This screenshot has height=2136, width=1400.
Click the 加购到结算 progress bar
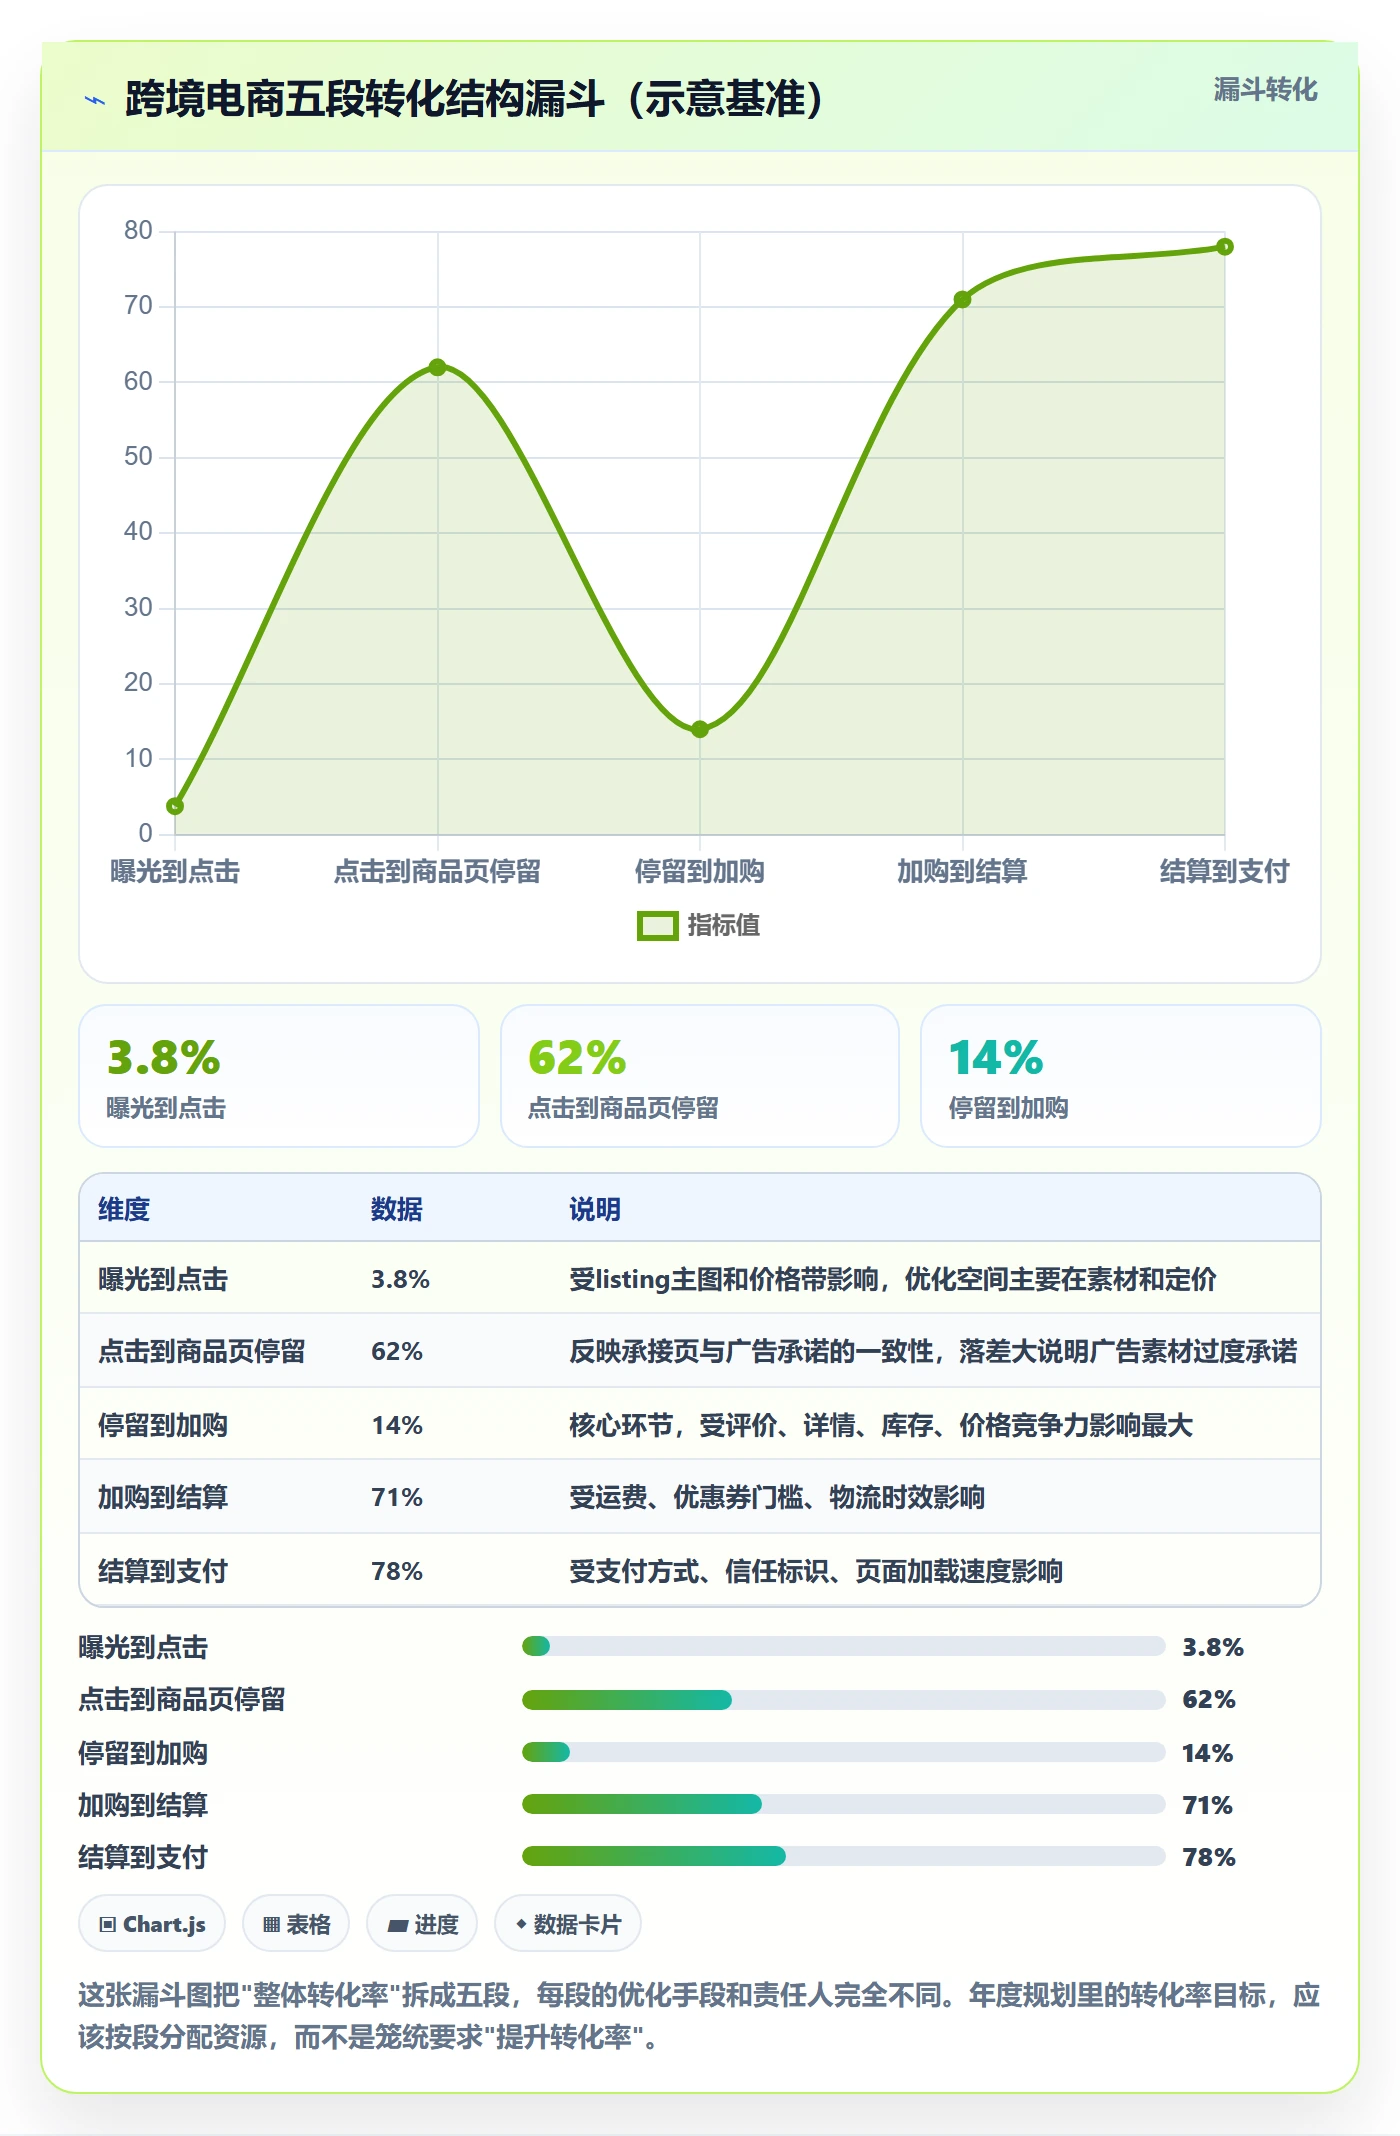(844, 1804)
